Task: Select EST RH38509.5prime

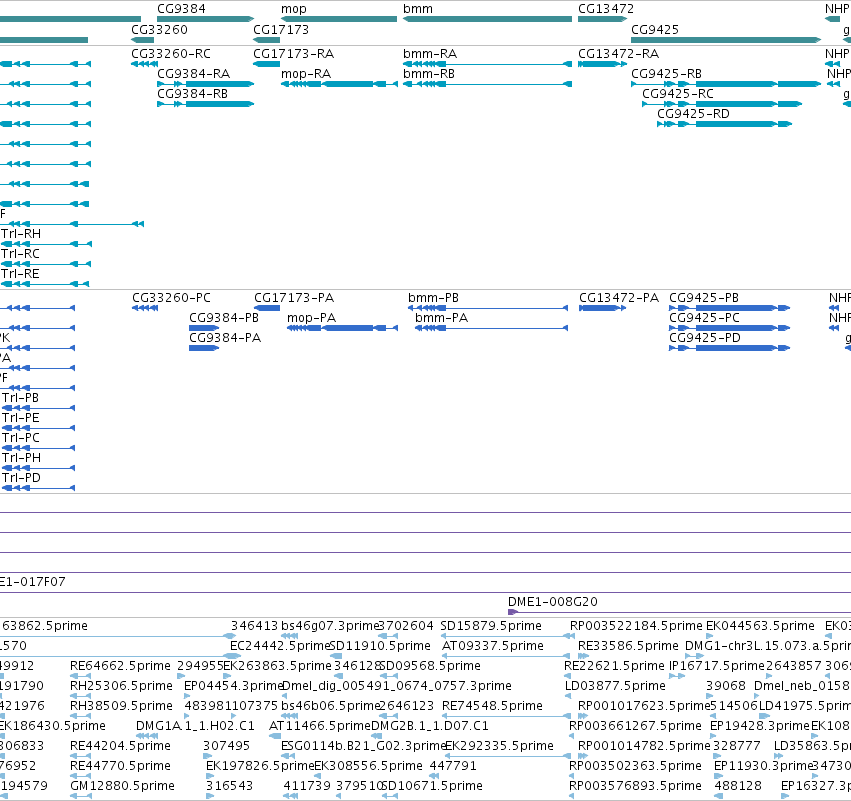Action: (121, 706)
